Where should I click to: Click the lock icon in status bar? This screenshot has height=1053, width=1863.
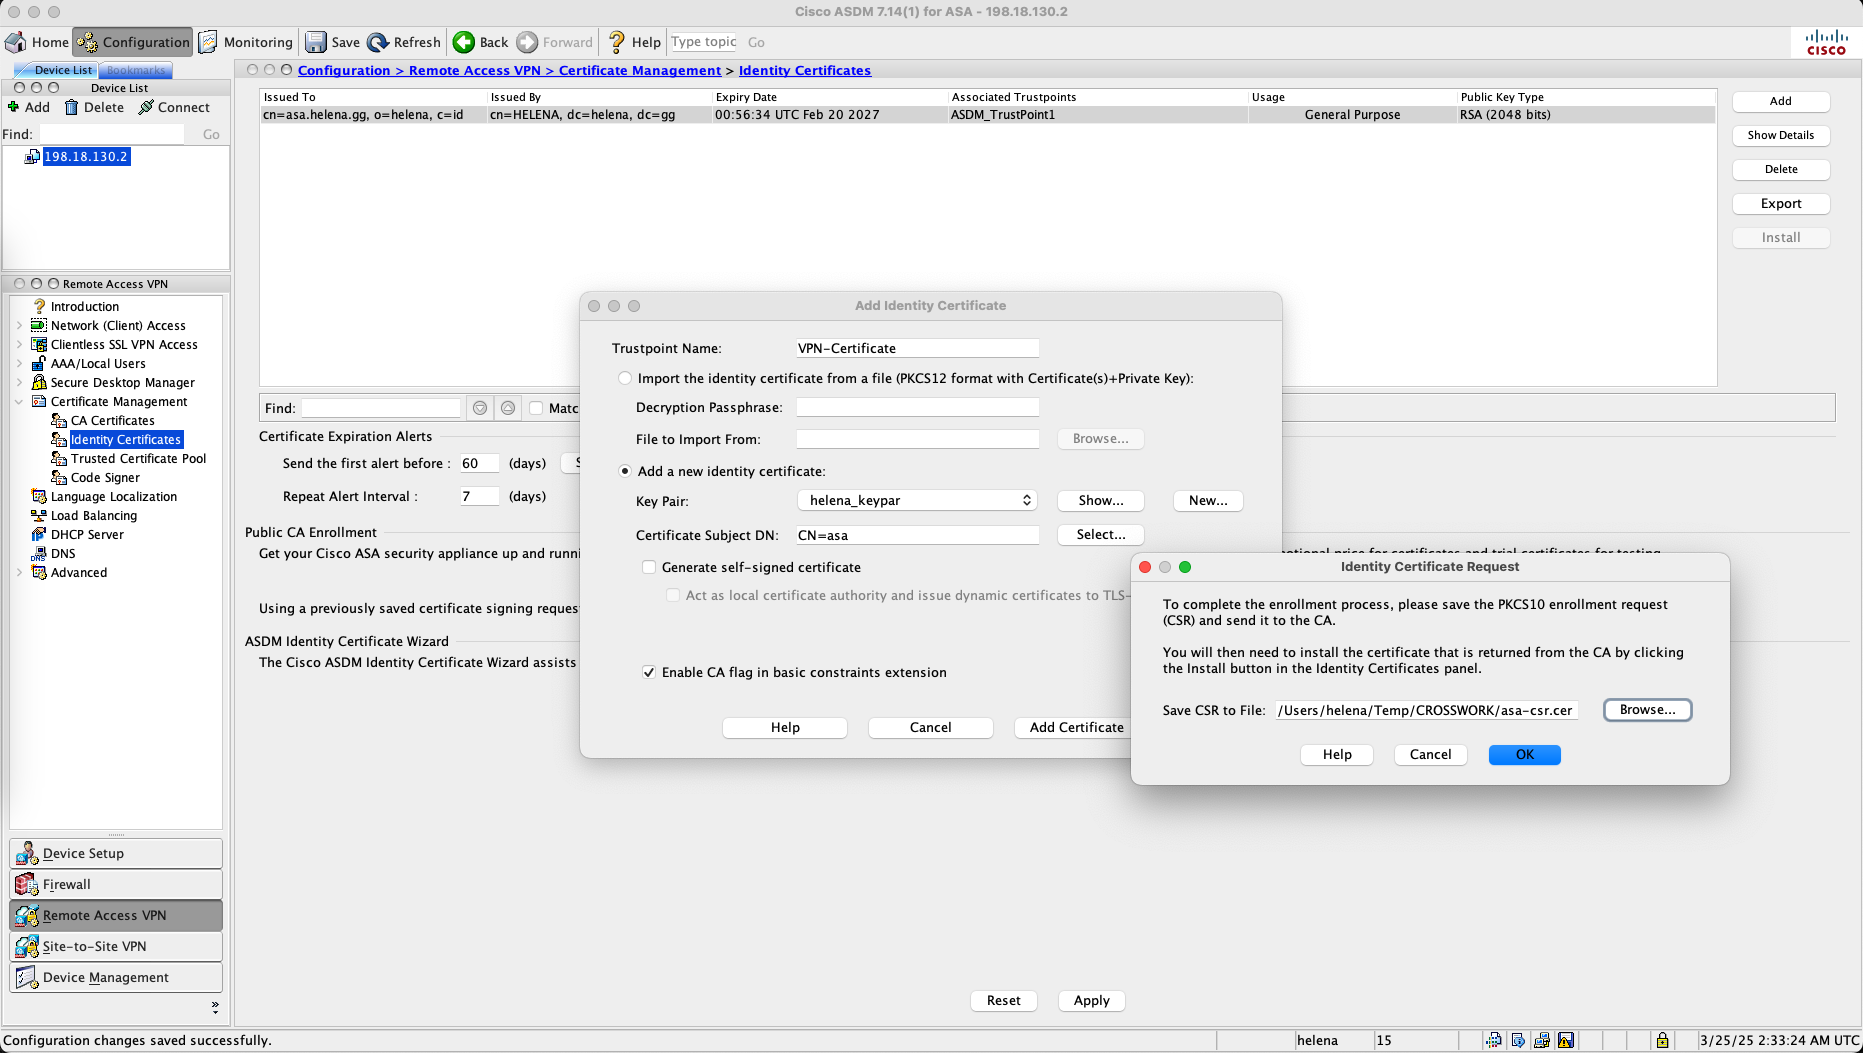(1662, 1040)
